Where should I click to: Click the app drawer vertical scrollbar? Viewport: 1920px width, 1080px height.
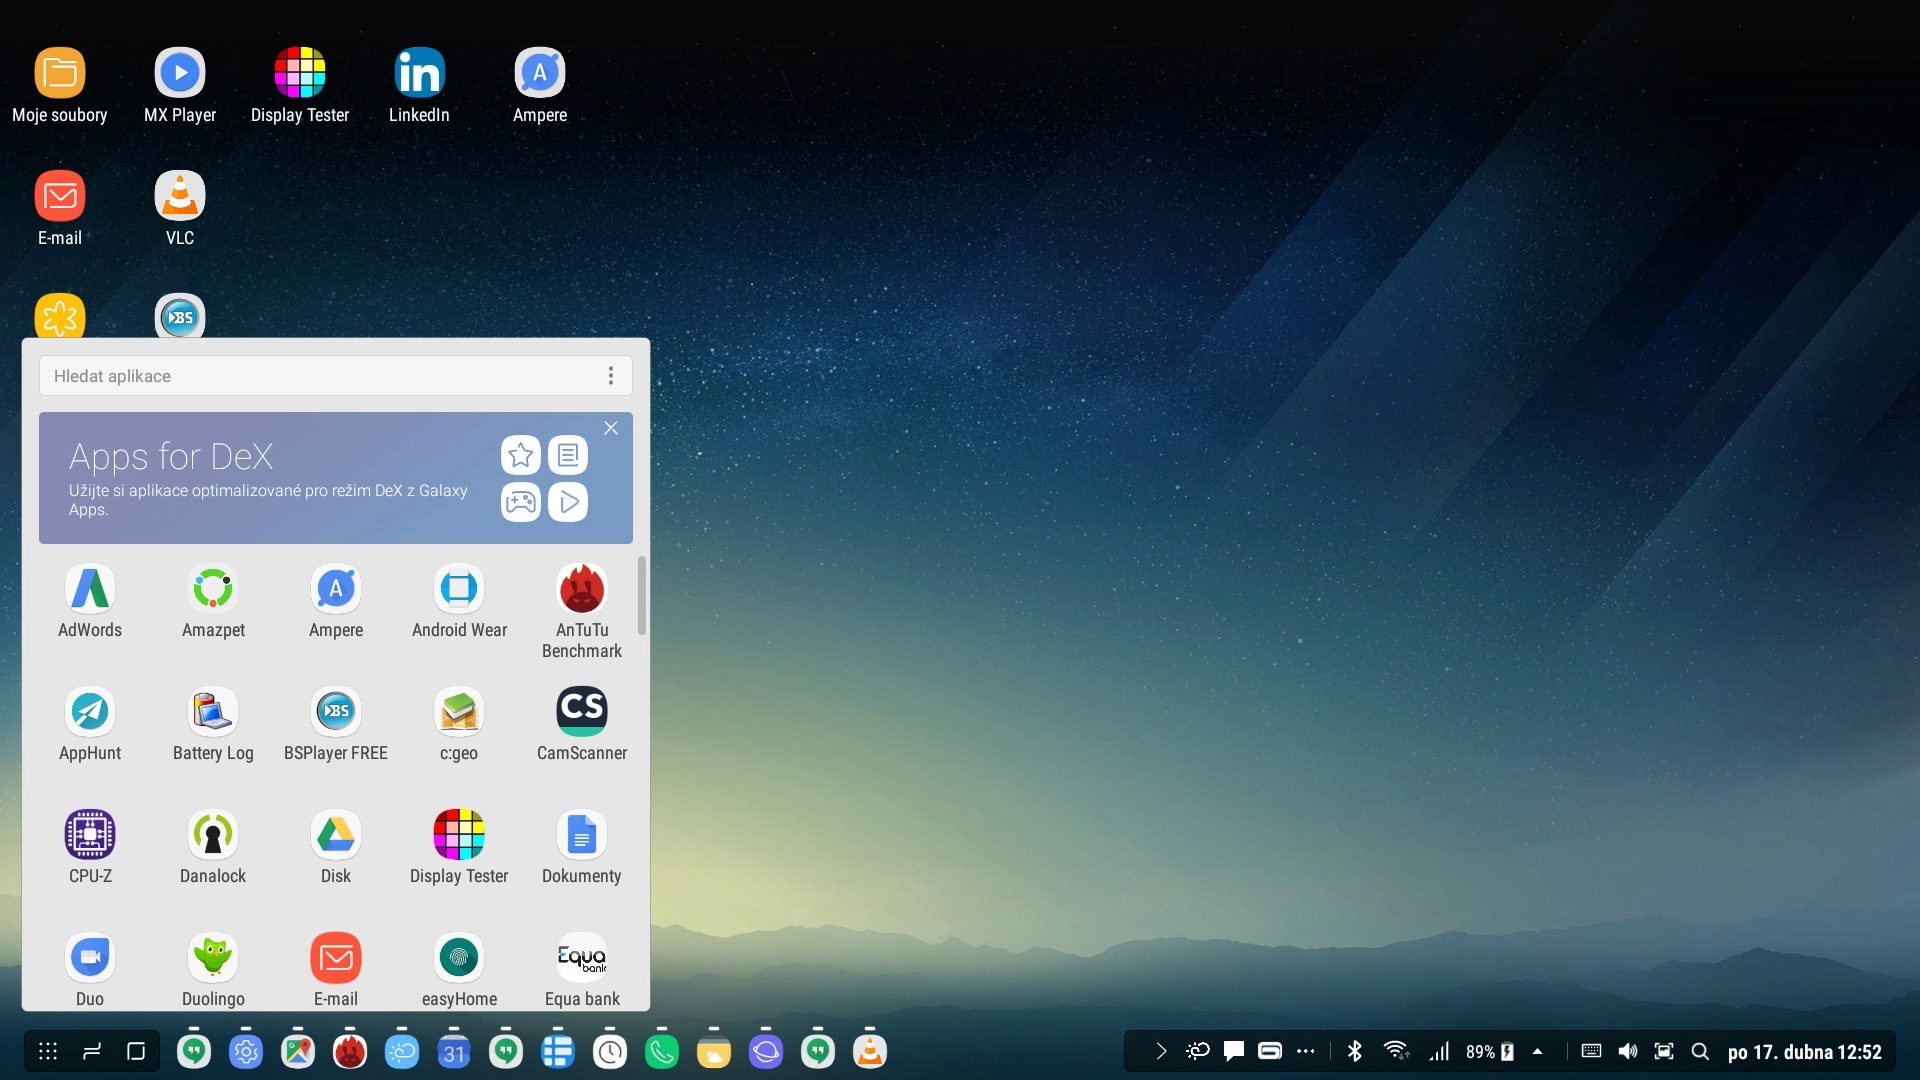(x=642, y=595)
